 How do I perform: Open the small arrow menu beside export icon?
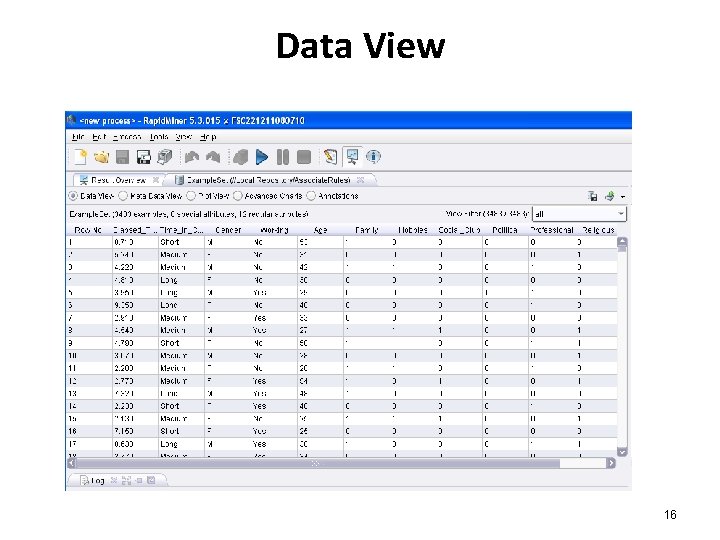[623, 197]
